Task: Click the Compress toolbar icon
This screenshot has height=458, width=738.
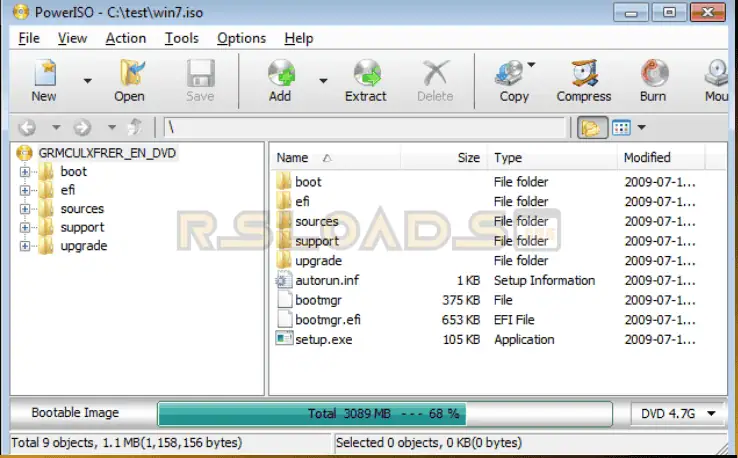Action: pyautogui.click(x=584, y=73)
